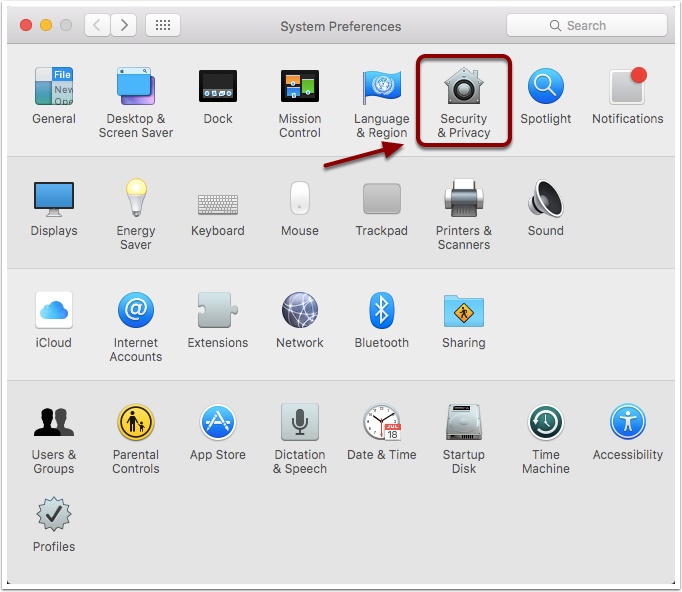Open App Store preferences icon
The height and width of the screenshot is (592, 682).
tap(218, 421)
